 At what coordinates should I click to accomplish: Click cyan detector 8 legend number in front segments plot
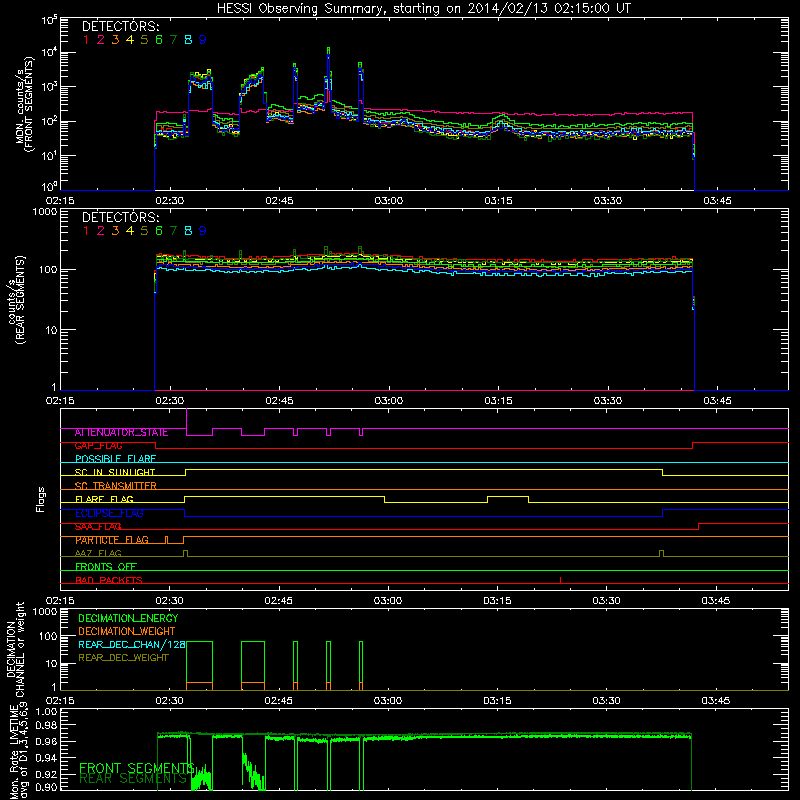pos(188,40)
